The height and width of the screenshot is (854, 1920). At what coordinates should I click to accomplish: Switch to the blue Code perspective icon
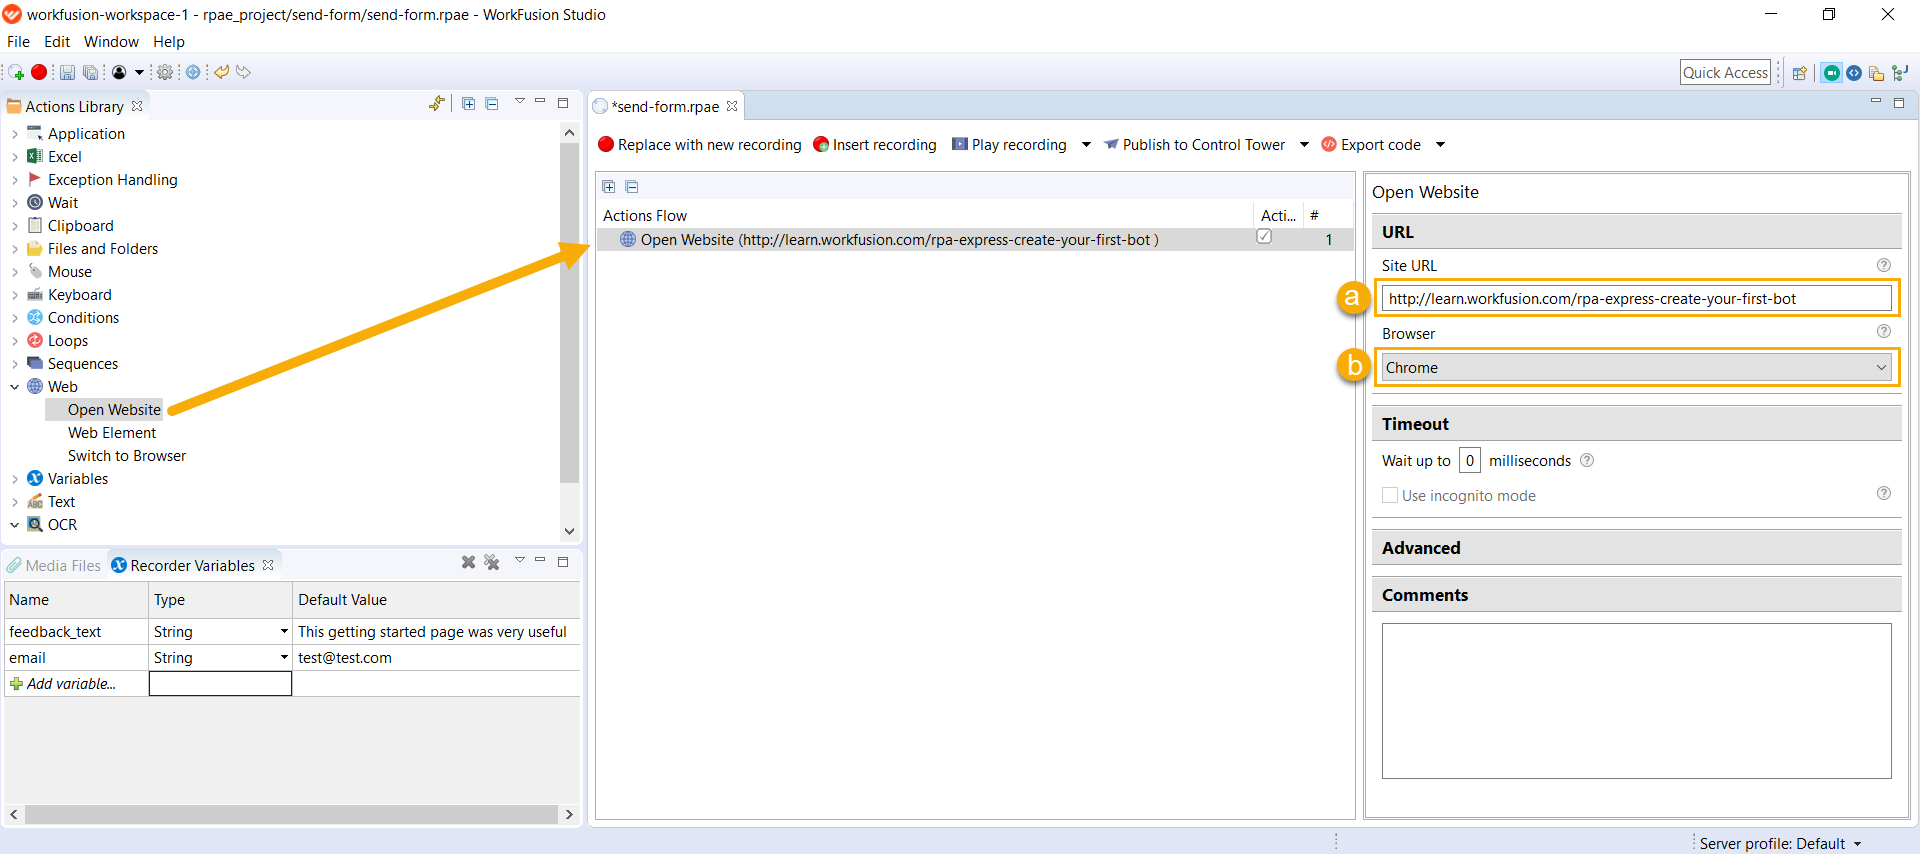click(x=1854, y=73)
